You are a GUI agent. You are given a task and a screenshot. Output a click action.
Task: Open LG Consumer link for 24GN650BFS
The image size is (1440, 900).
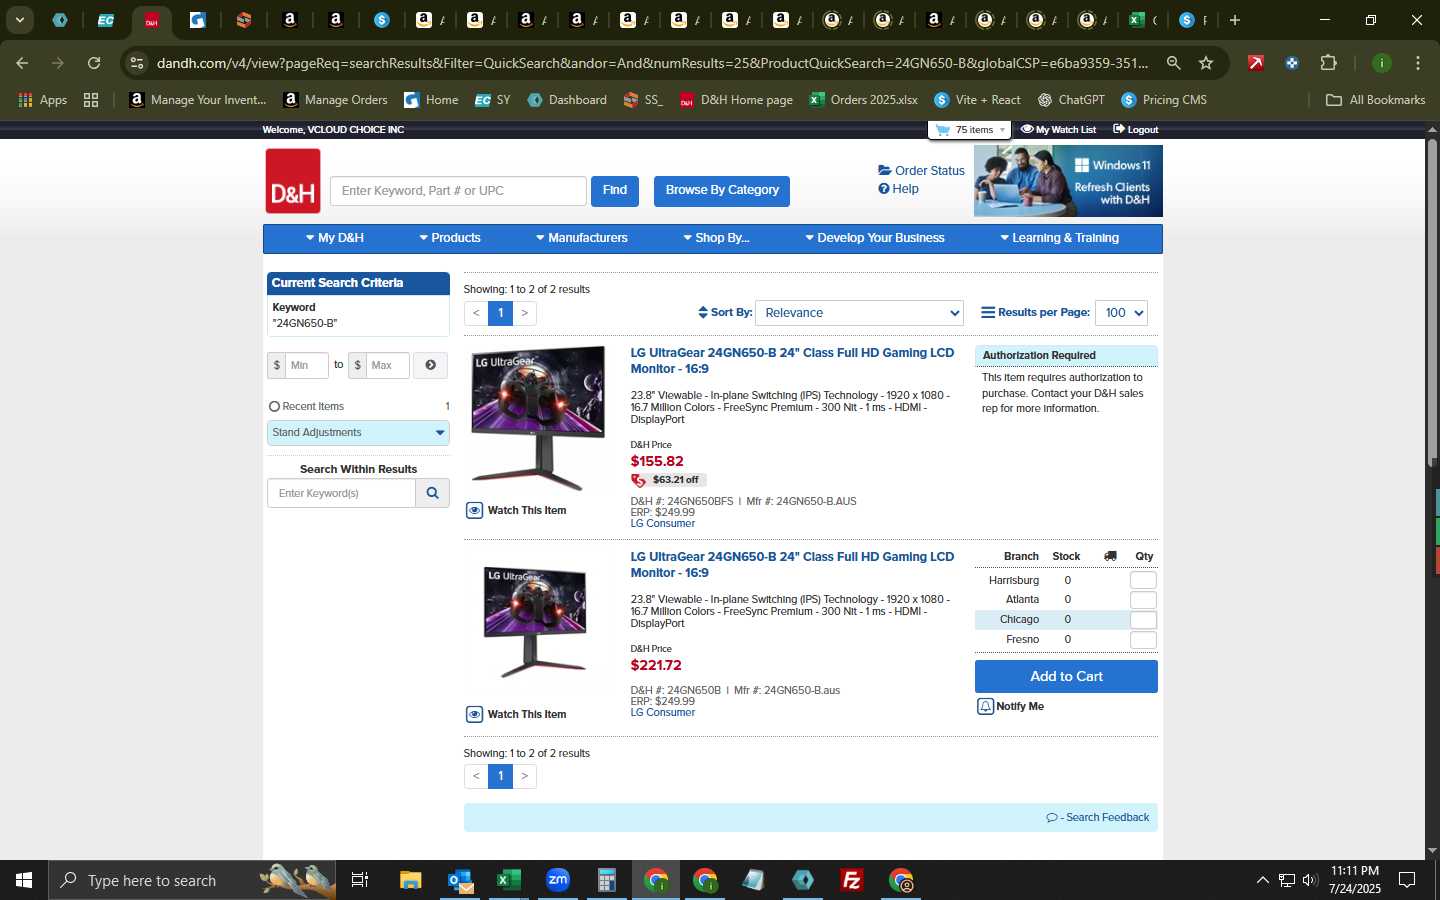coord(662,524)
